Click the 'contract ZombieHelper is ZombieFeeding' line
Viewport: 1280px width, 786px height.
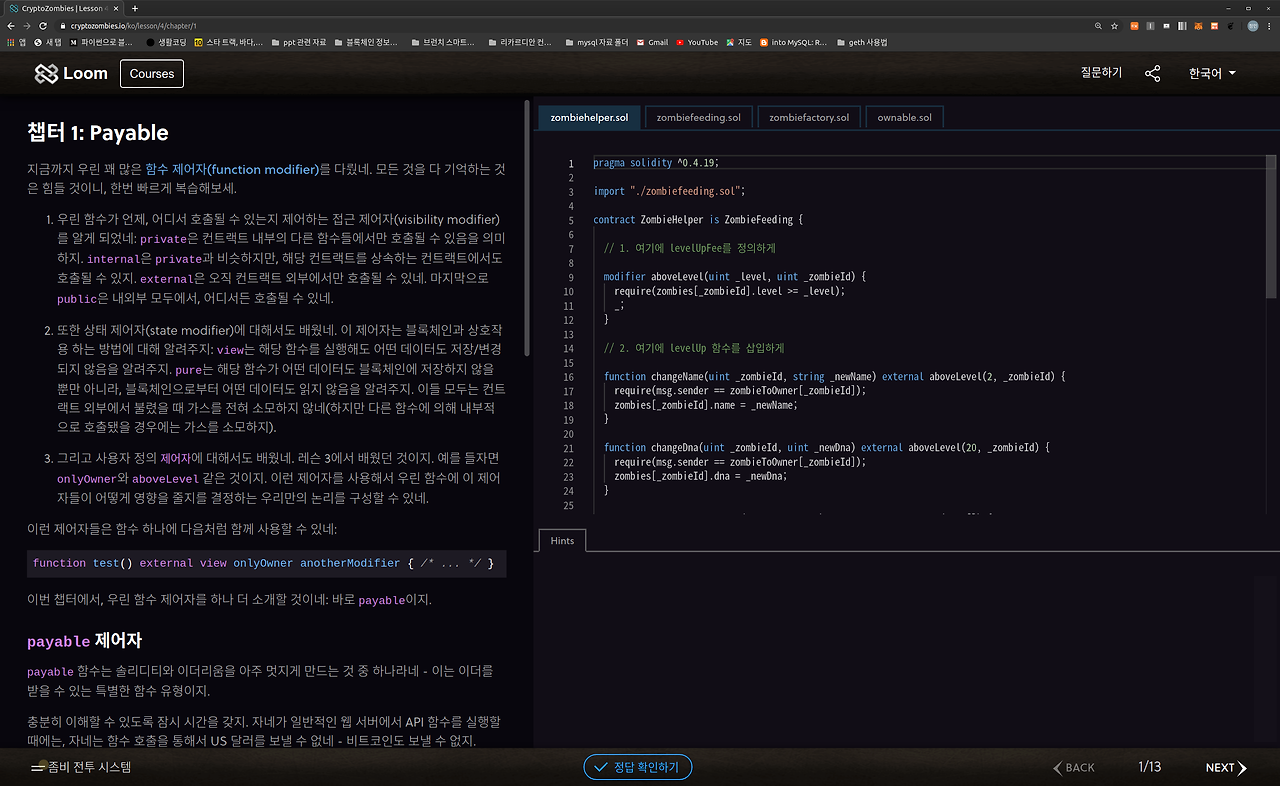pos(698,220)
